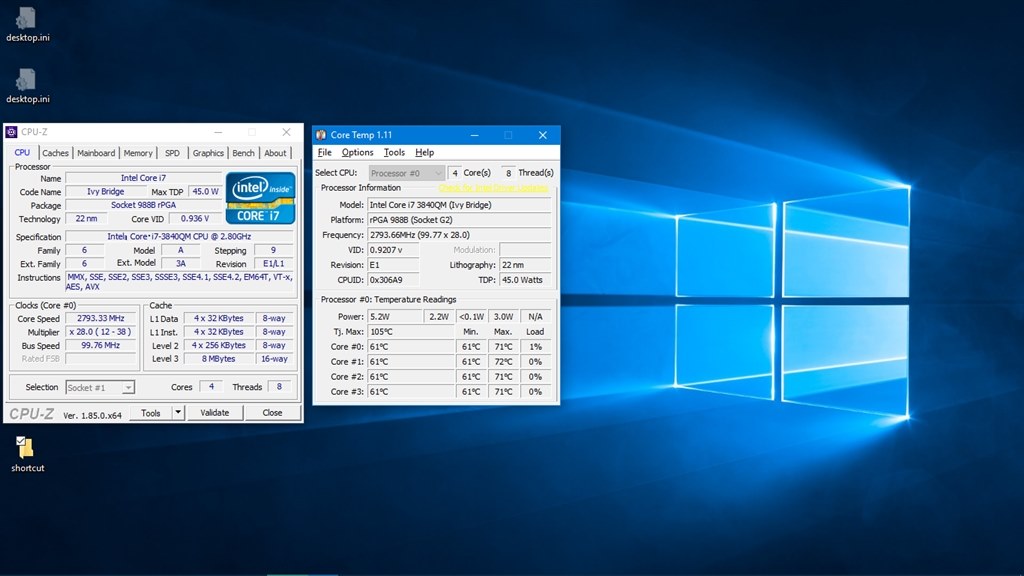The height and width of the screenshot is (576, 1024).
Task: Click the CPU-Z title bar icon
Action: coord(12,132)
